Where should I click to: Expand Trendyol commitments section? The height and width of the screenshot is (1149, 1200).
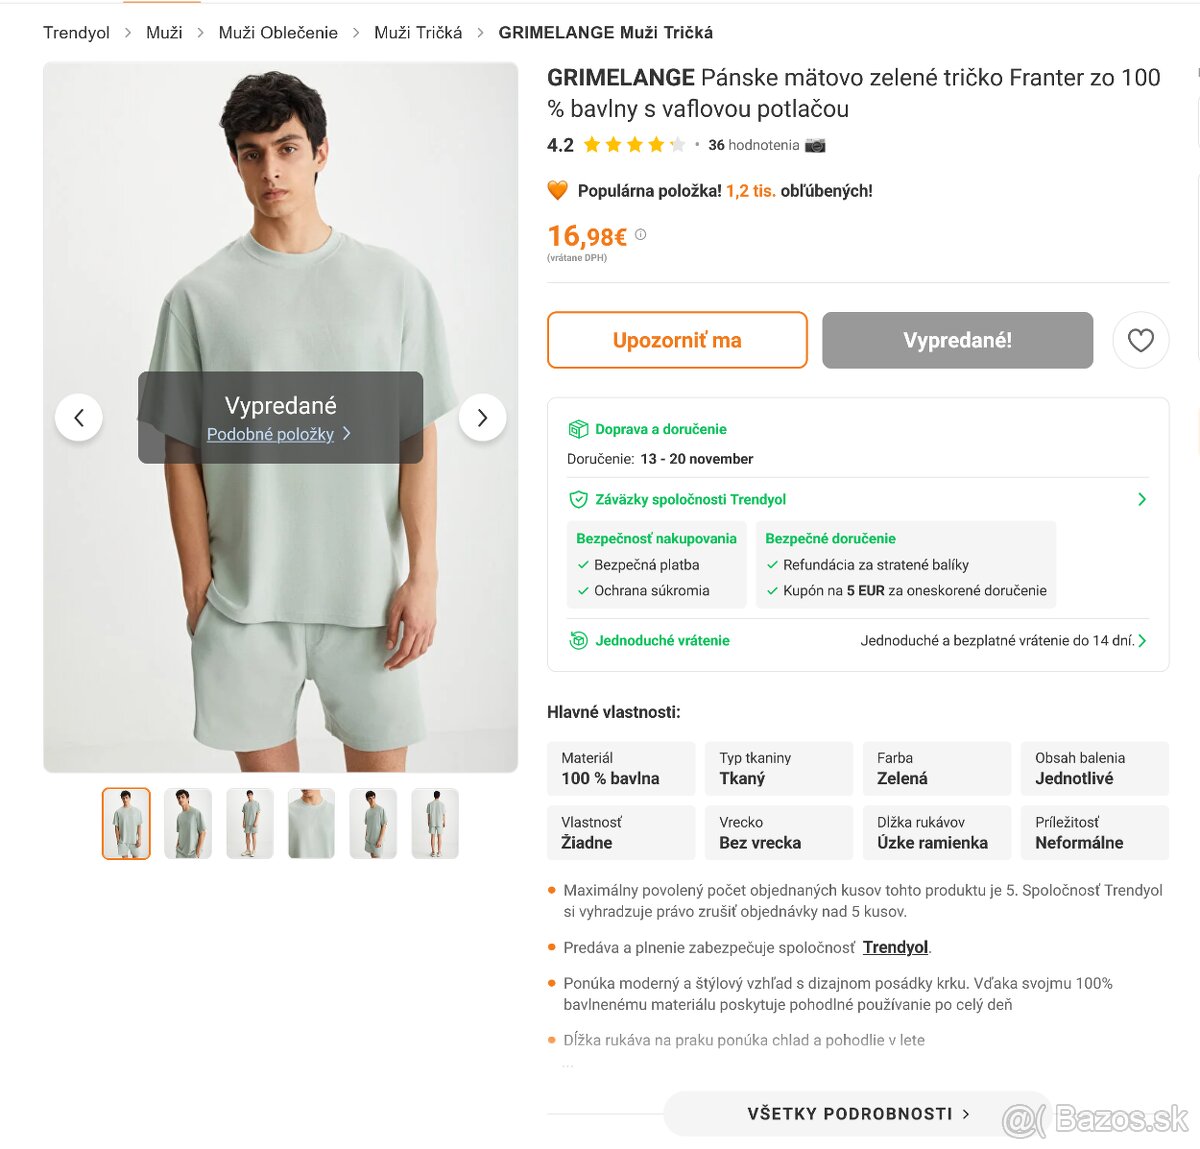pyautogui.click(x=1142, y=499)
